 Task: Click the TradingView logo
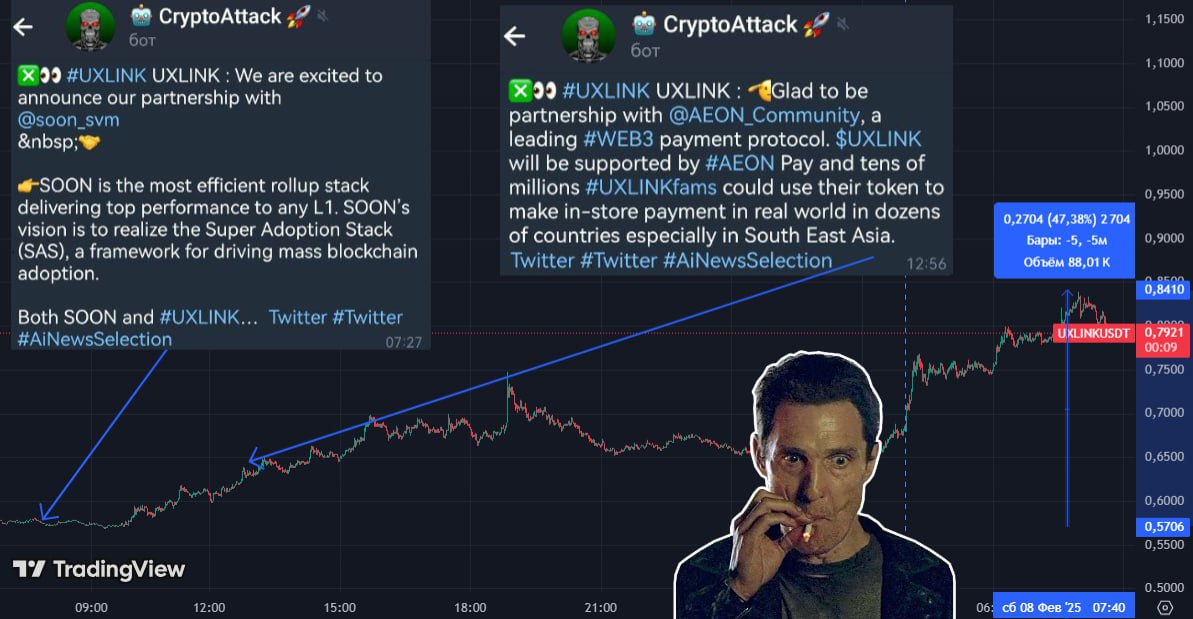tap(99, 569)
